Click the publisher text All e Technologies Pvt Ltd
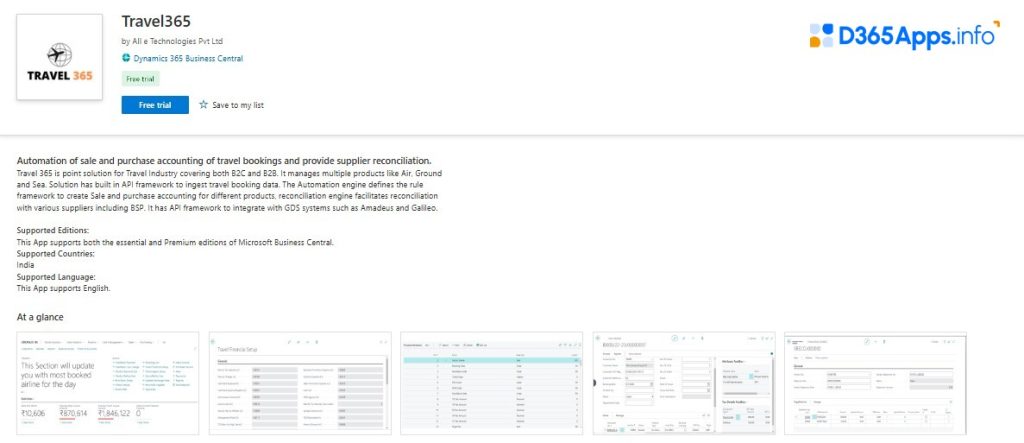 pos(178,41)
